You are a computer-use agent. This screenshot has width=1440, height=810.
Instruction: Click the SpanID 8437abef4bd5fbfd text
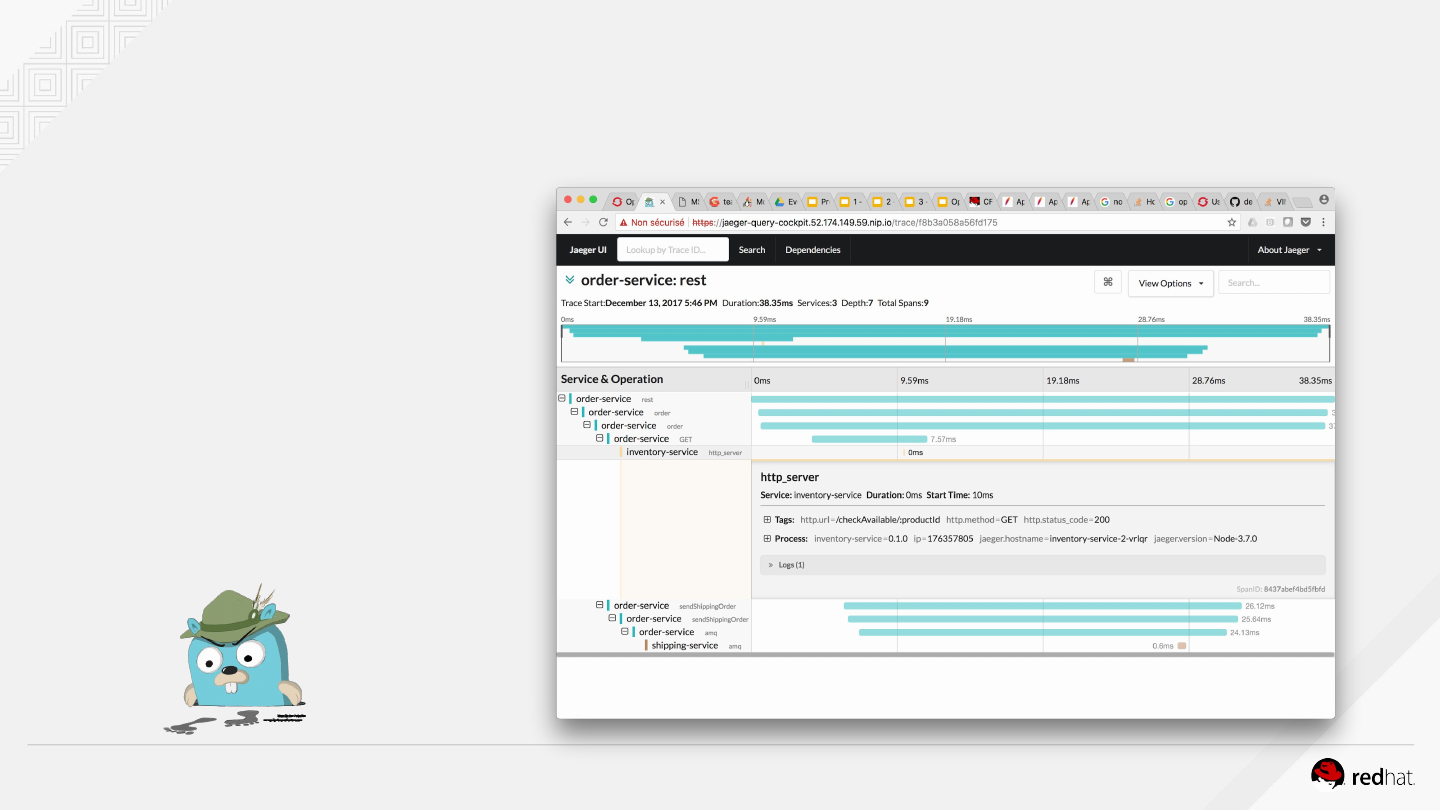click(x=1281, y=590)
